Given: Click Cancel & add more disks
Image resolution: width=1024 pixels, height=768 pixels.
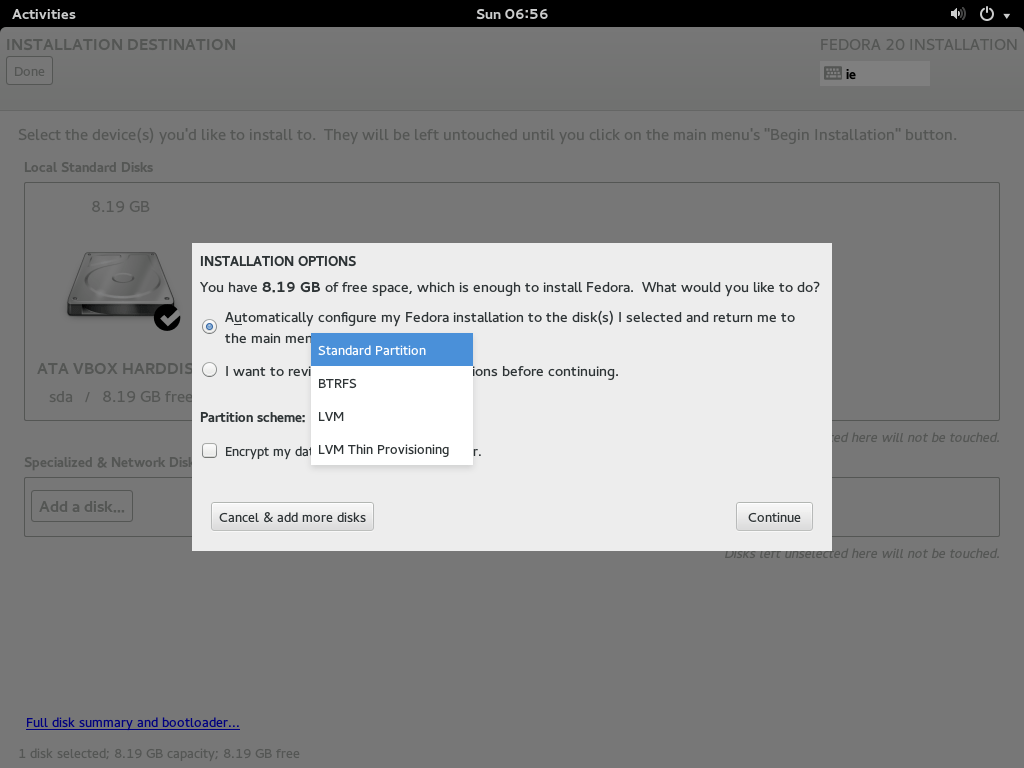Looking at the screenshot, I should 293,517.
